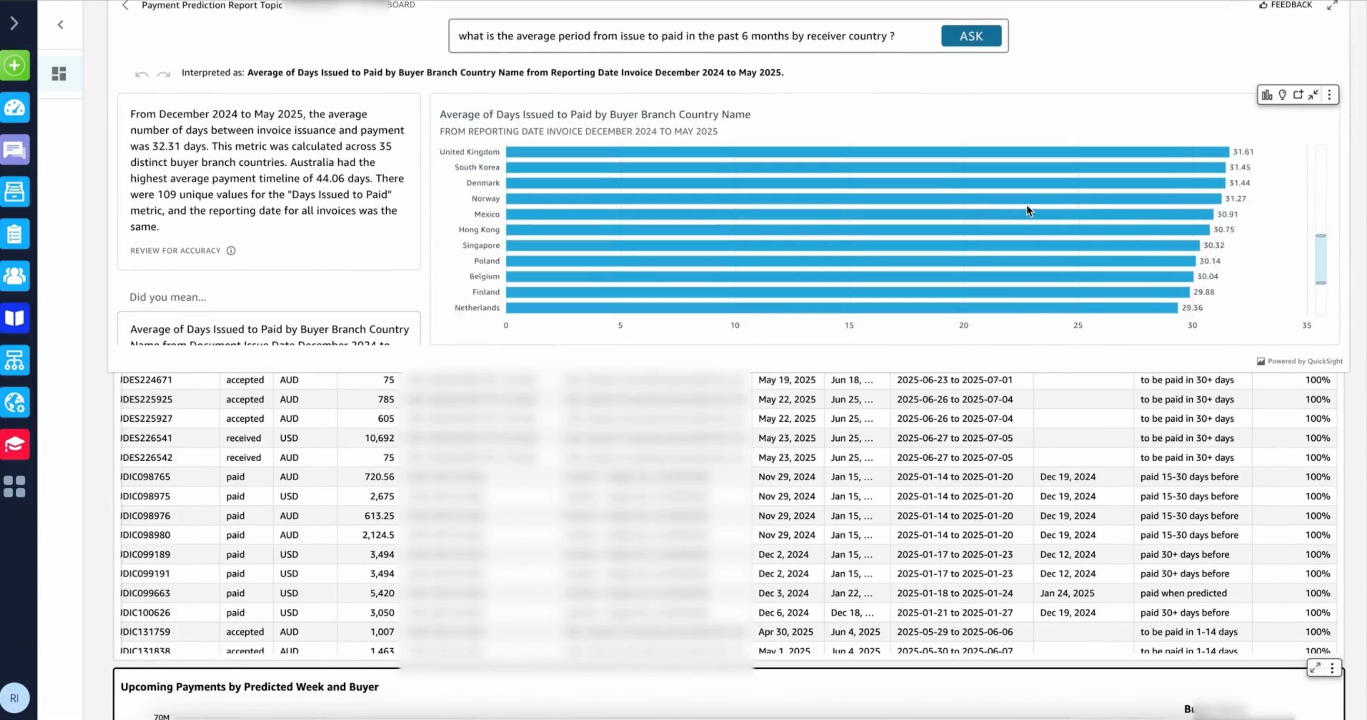Image resolution: width=1367 pixels, height=720 pixels.
Task: Open the chart's three-dot more options menu
Action: point(1329,95)
